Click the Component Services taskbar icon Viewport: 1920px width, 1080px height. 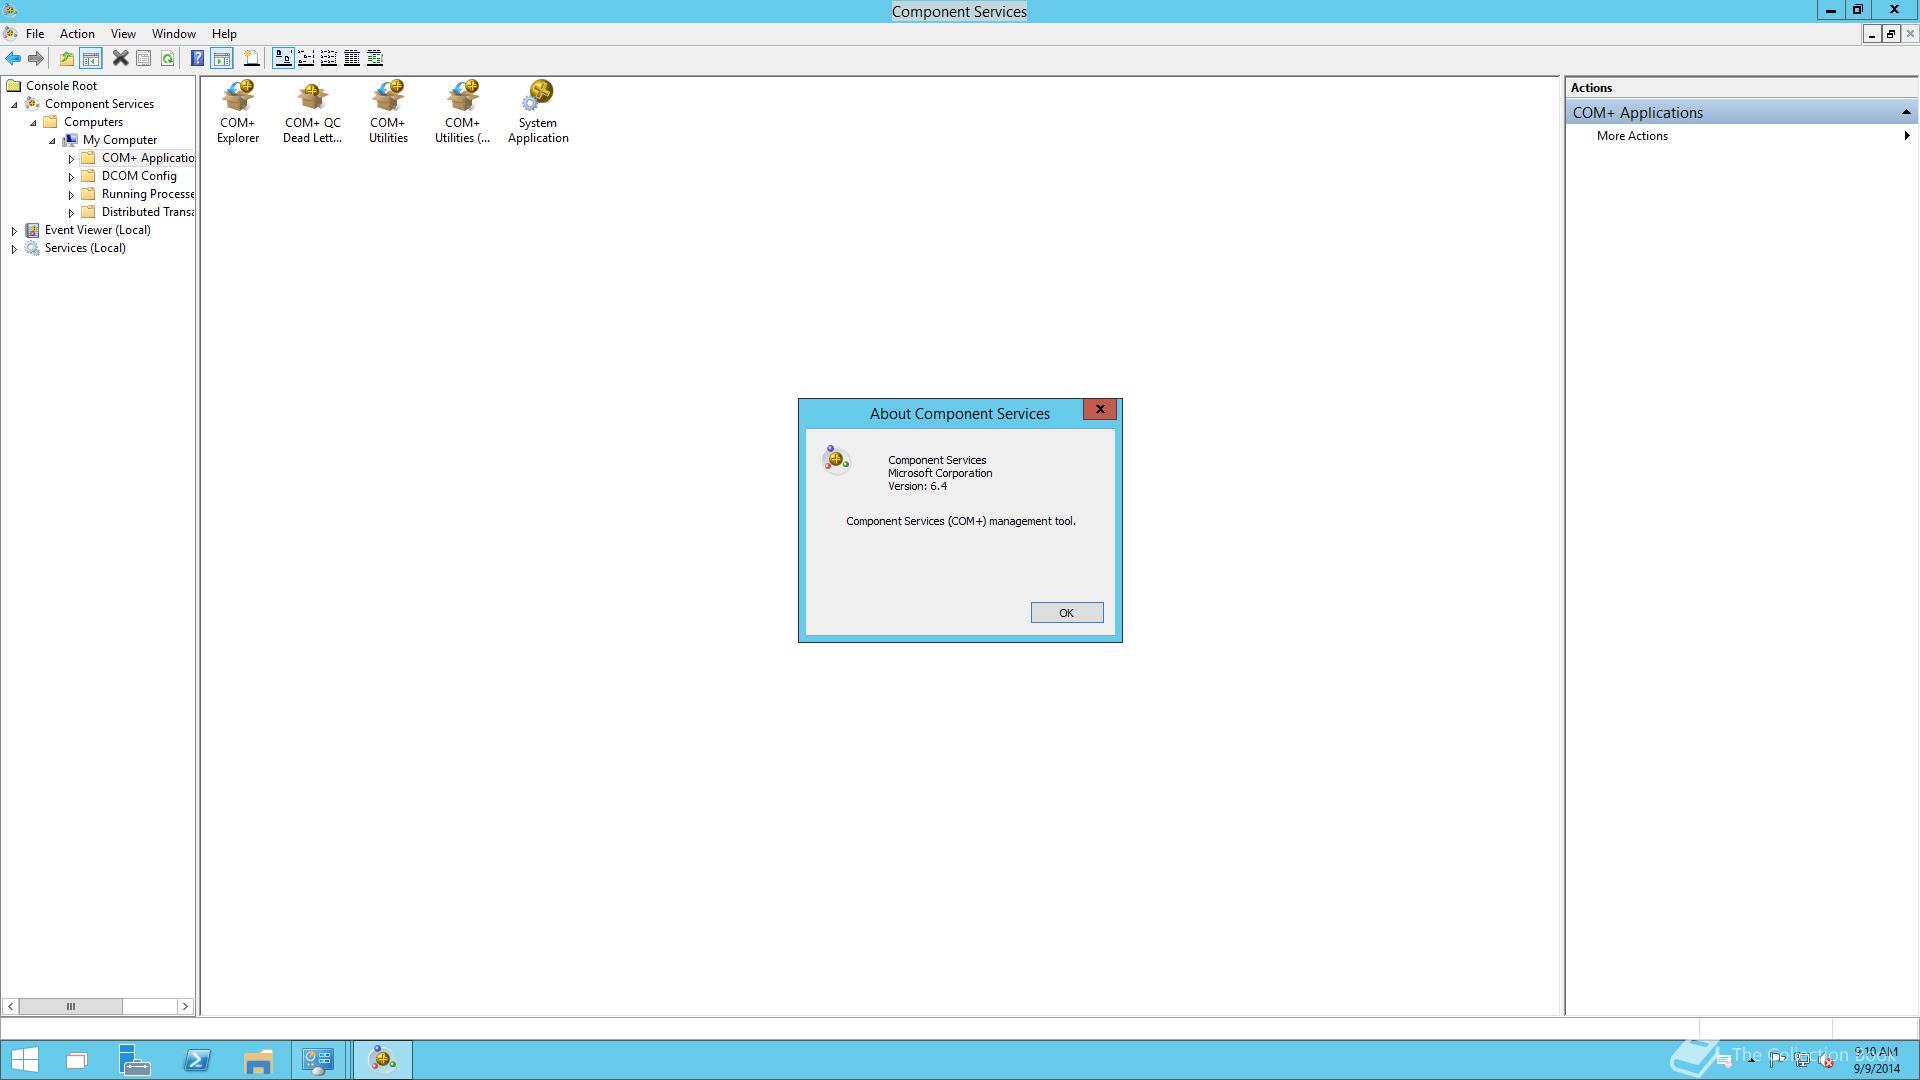[383, 1060]
